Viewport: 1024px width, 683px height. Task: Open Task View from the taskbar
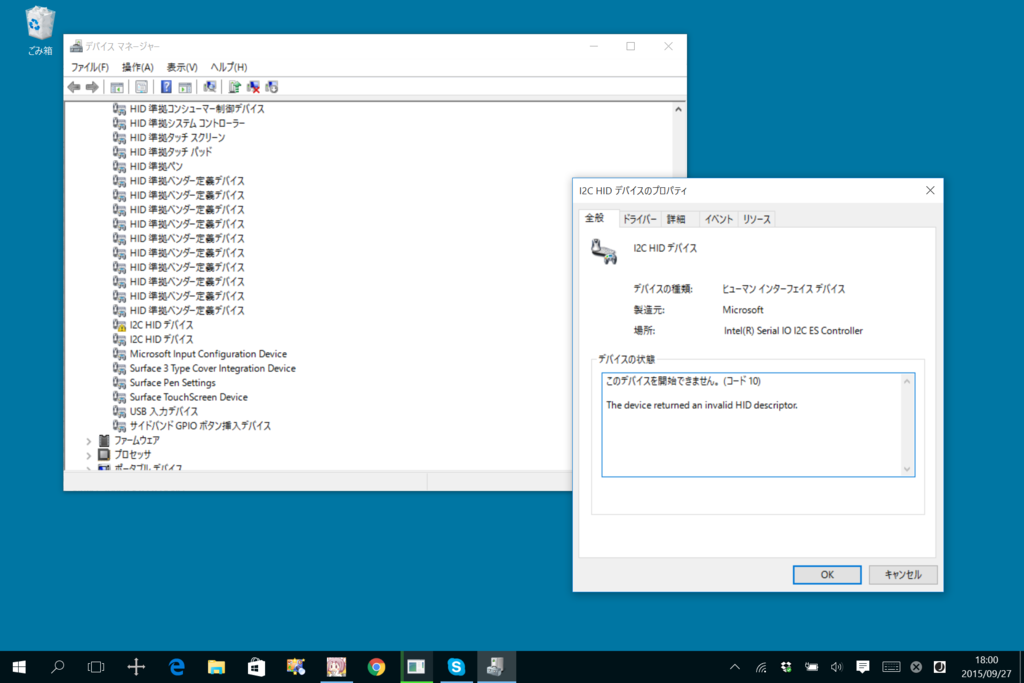96,667
